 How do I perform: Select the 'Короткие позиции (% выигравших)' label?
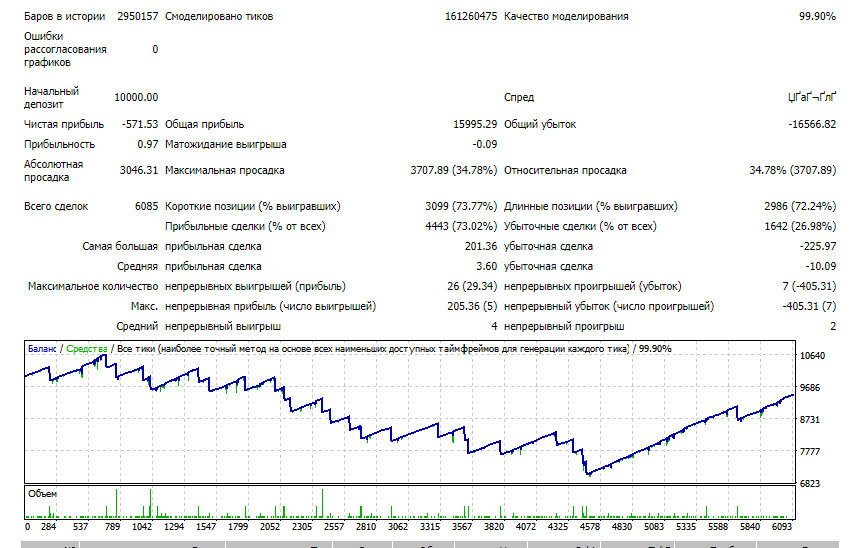253,206
